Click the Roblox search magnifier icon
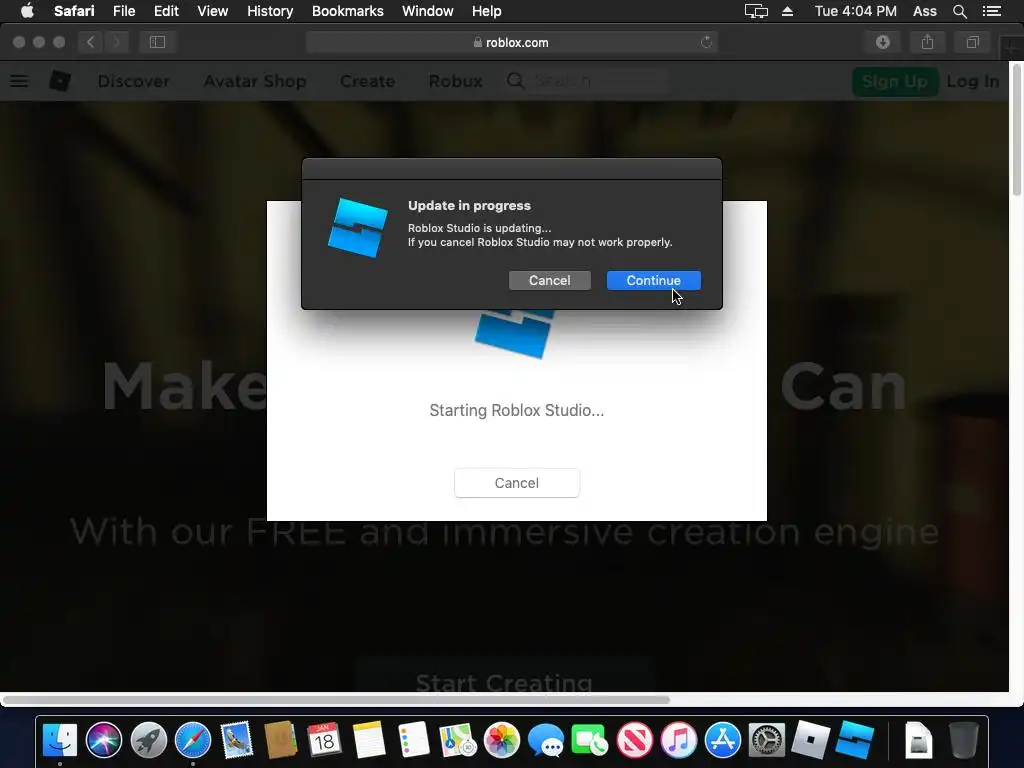This screenshot has height=768, width=1024. (515, 81)
